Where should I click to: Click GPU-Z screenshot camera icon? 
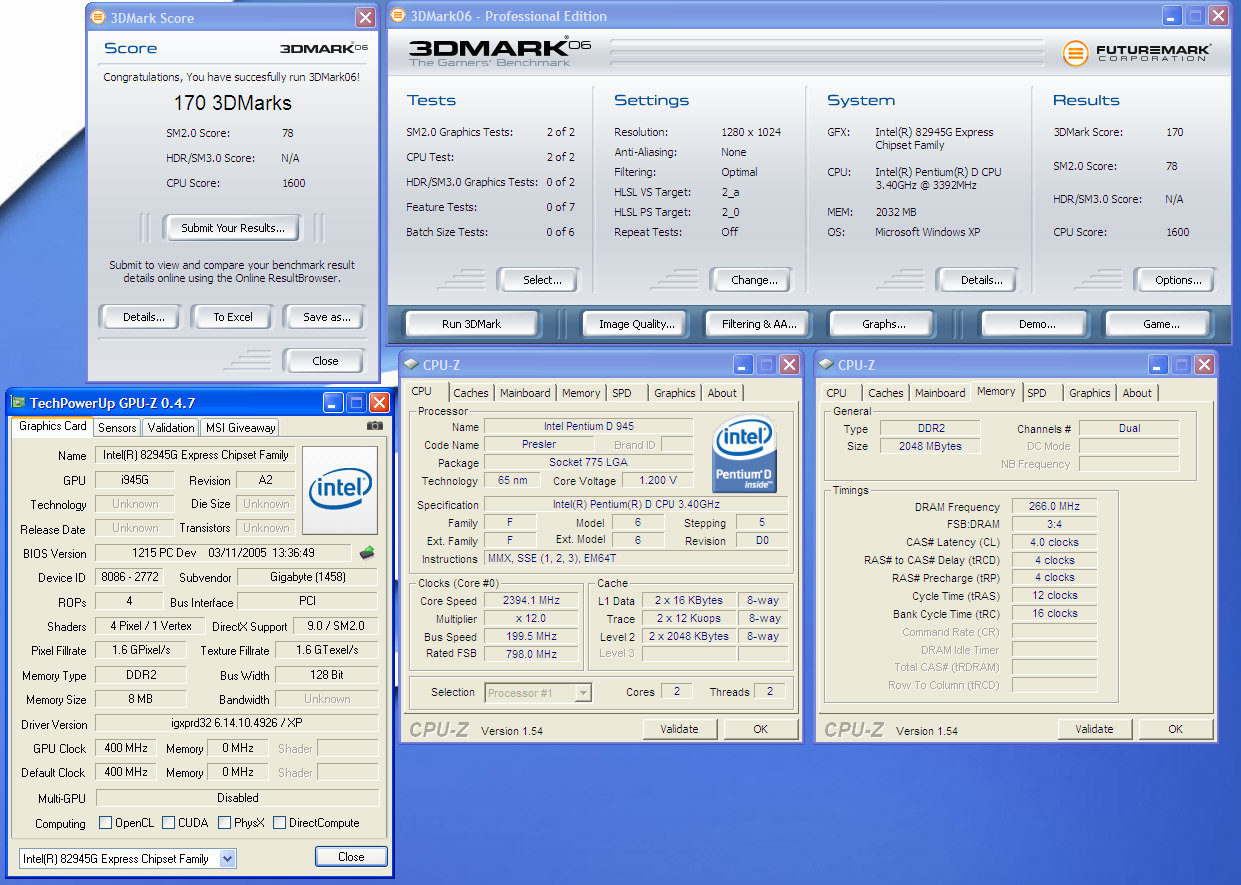[375, 426]
